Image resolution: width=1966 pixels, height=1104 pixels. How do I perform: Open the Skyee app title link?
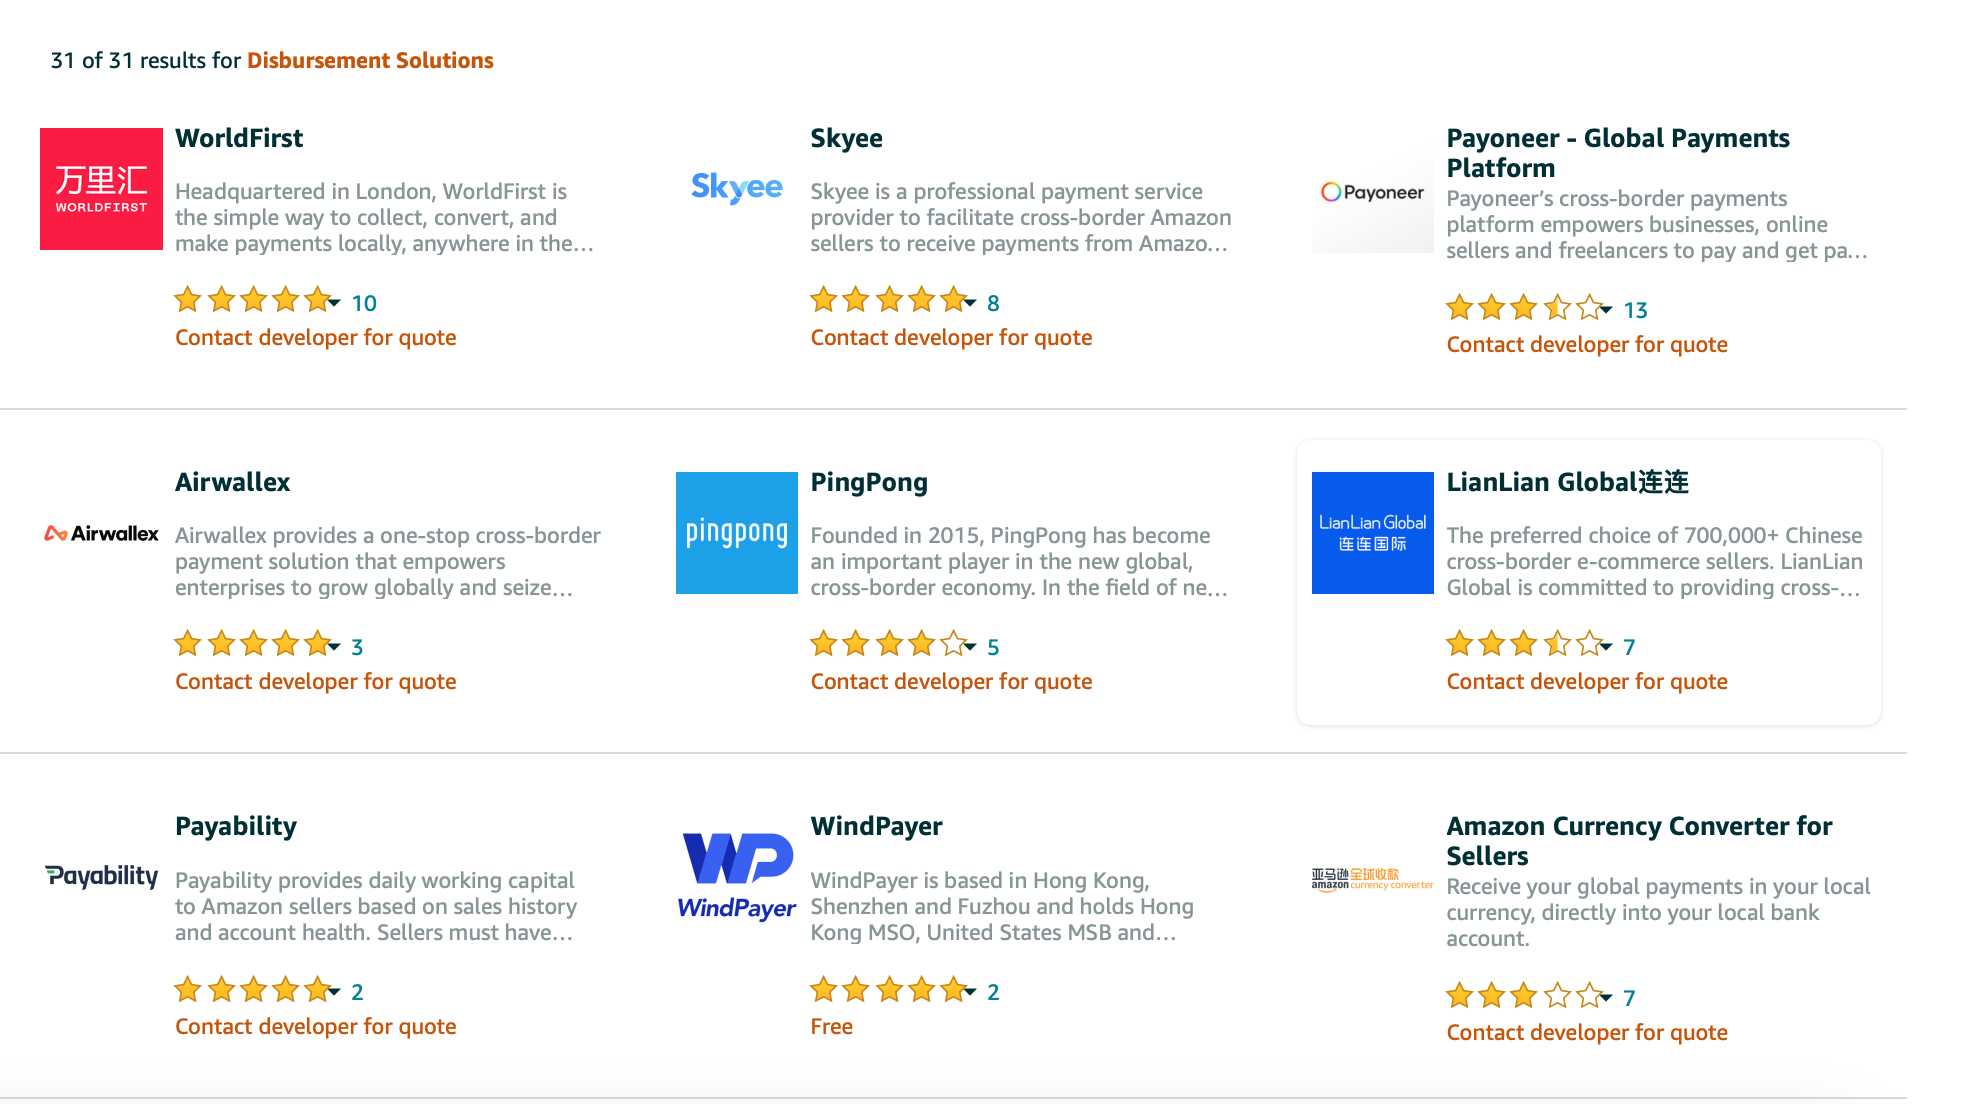point(846,138)
